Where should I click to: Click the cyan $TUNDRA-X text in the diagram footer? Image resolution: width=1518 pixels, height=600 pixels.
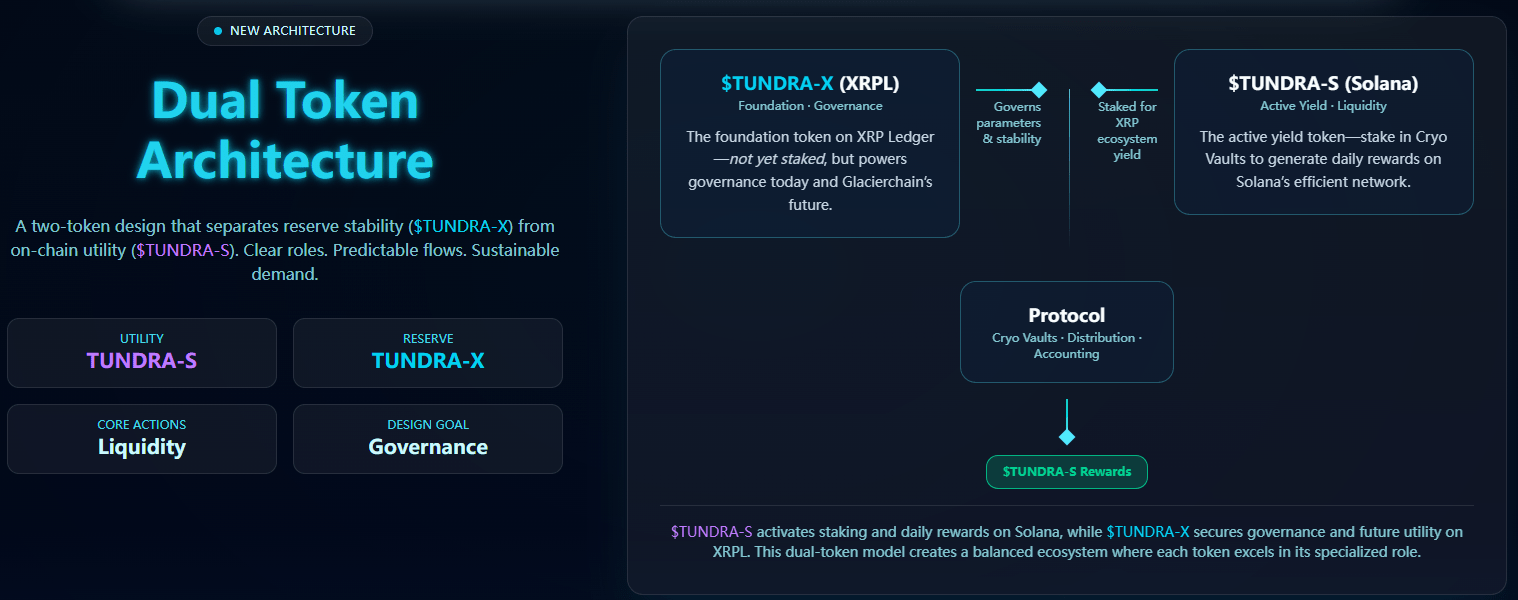pyautogui.click(x=1147, y=532)
